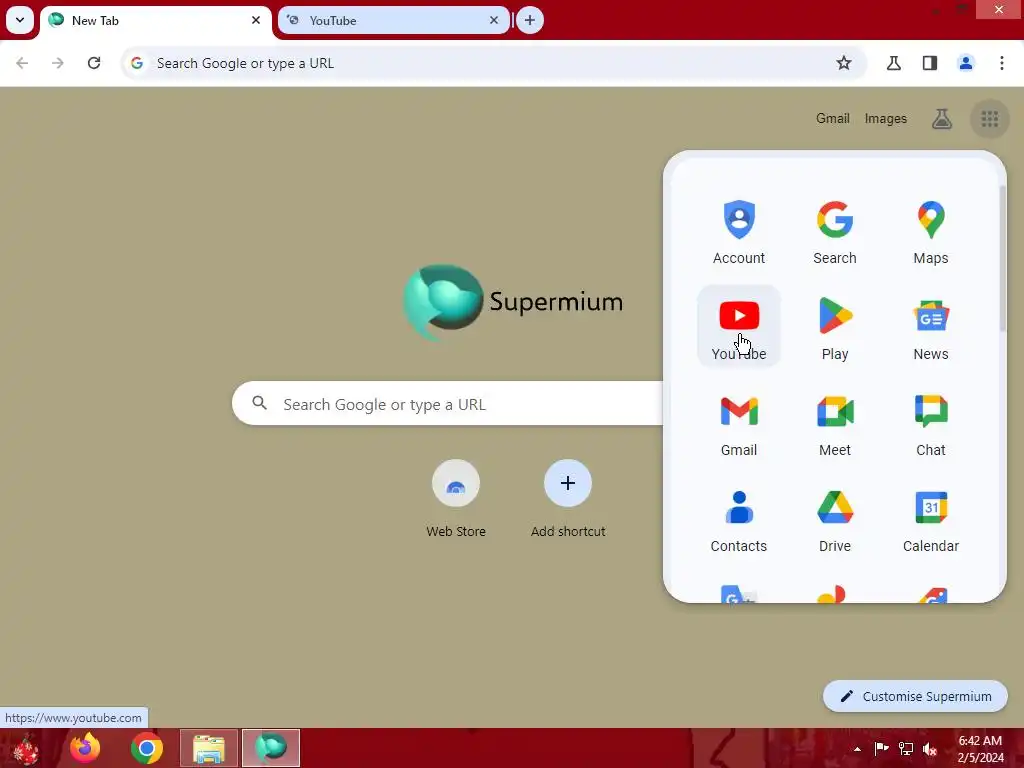
Task: Click the Add shortcut button
Action: [568, 500]
